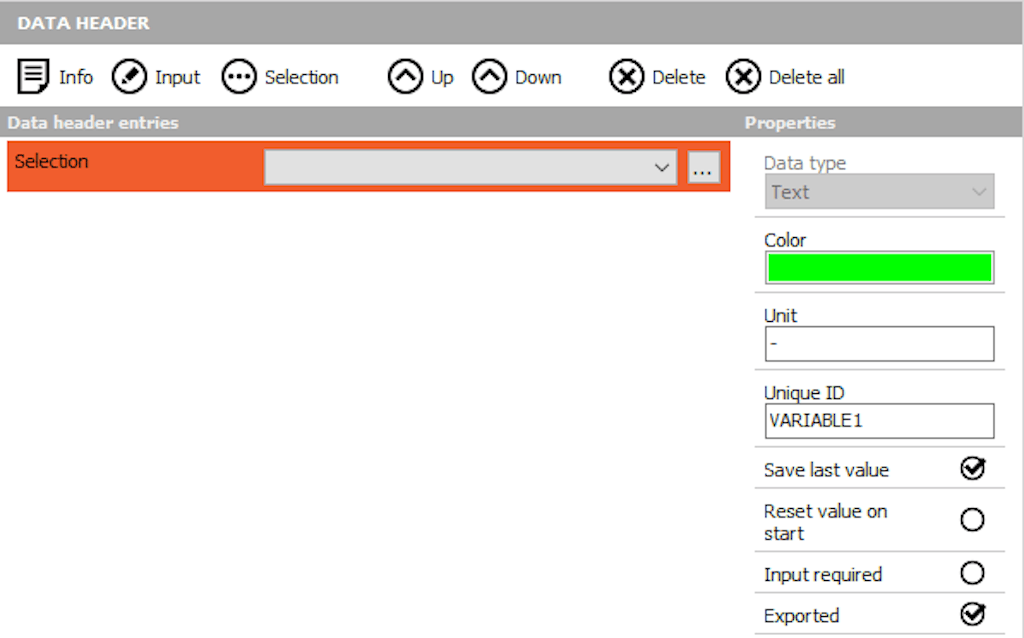Viewport: 1024px width, 638px height.
Task: Click the Properties panel header
Action: tap(790, 123)
